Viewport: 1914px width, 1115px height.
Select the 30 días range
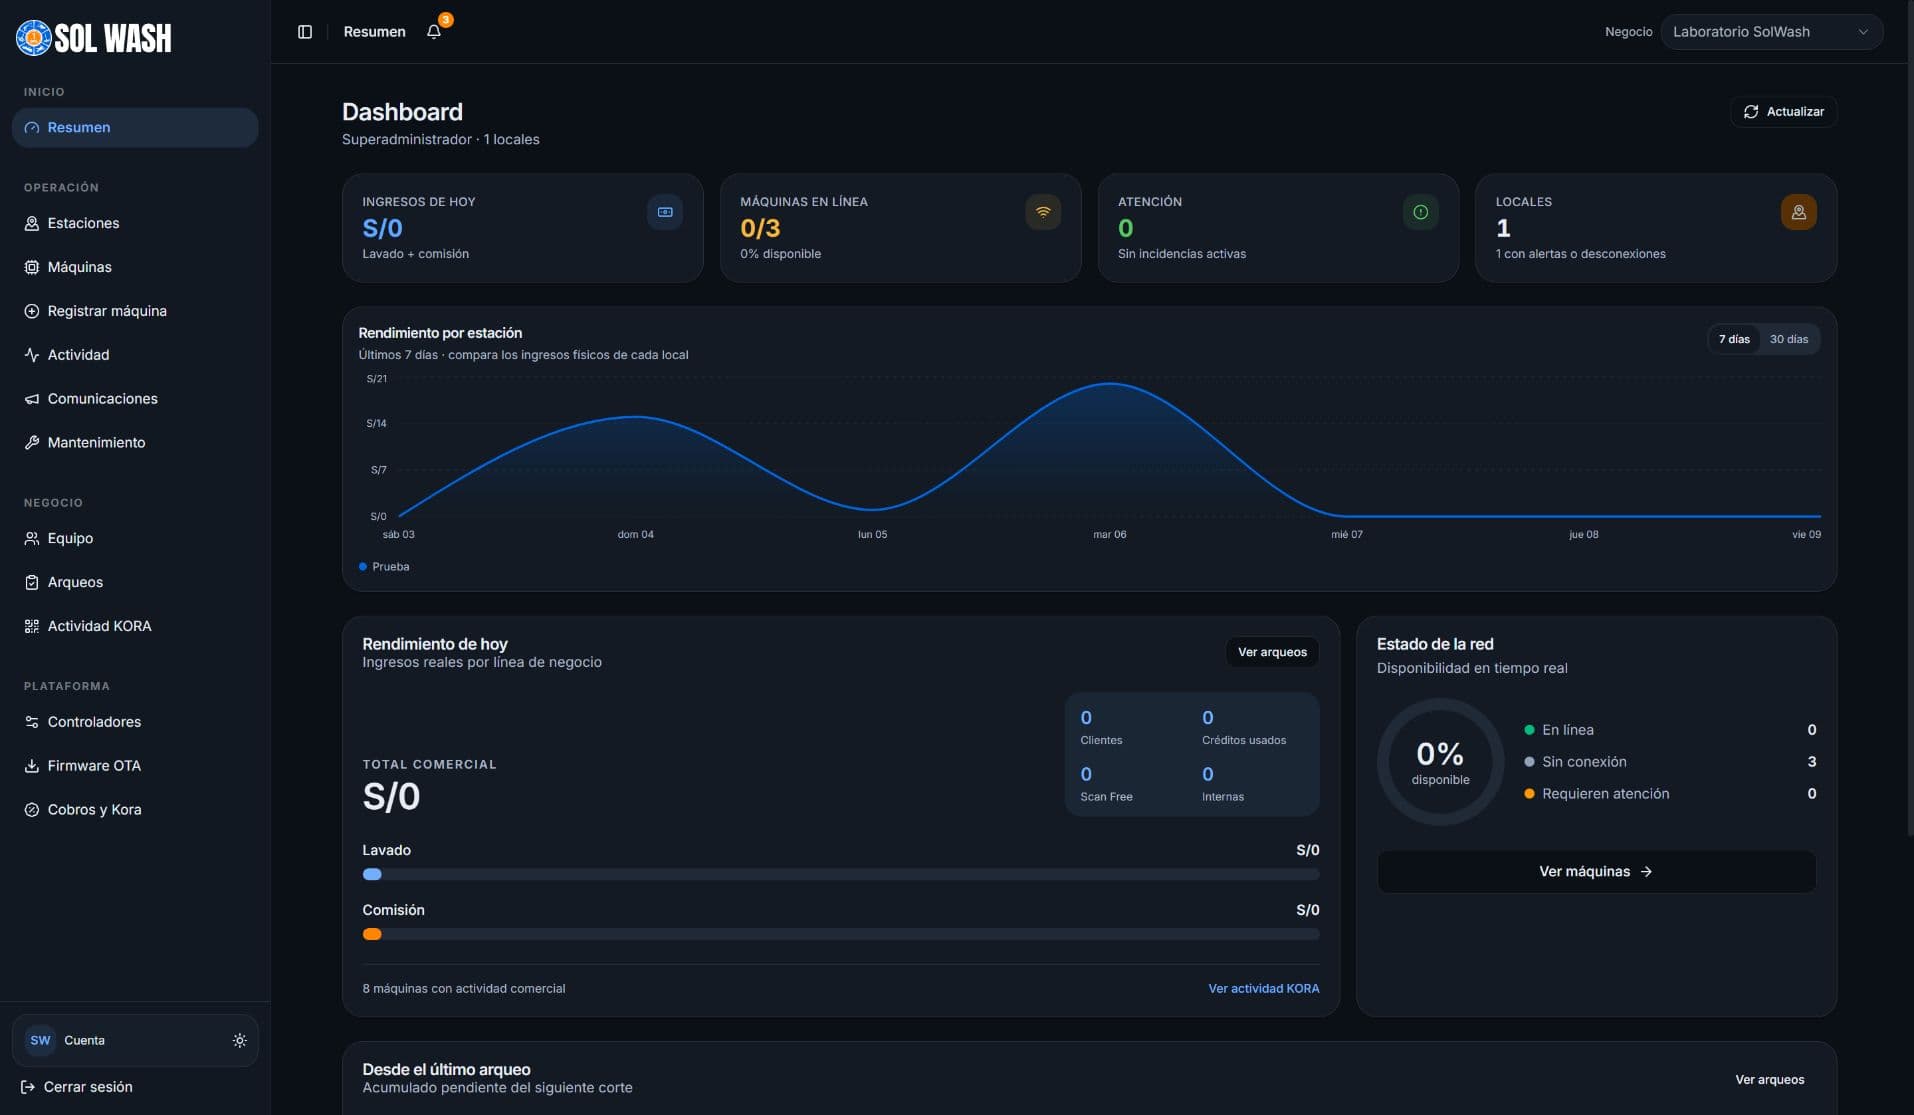[1789, 339]
